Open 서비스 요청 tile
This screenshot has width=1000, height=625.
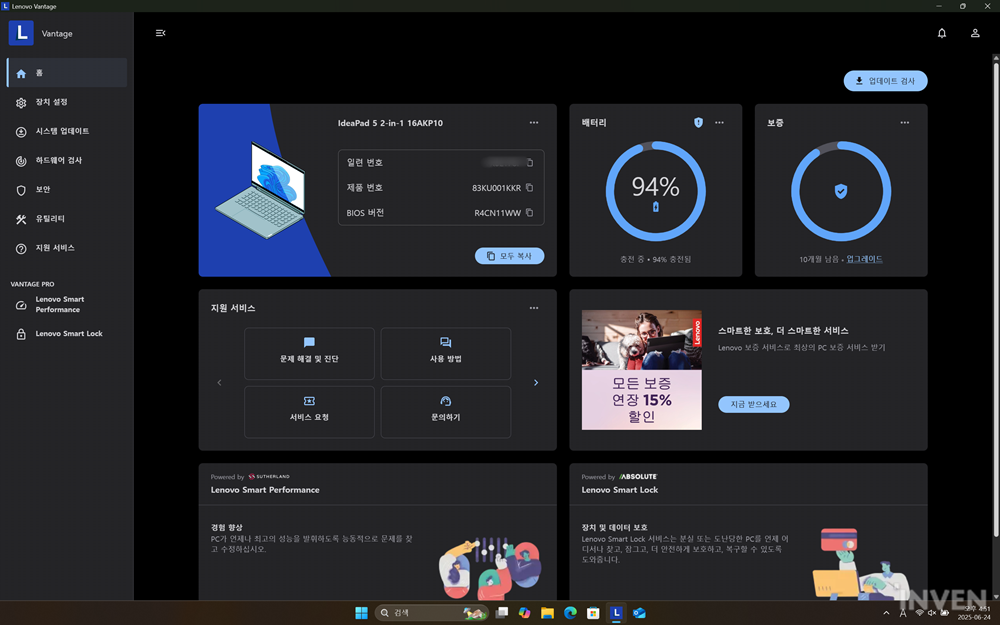click(x=309, y=412)
